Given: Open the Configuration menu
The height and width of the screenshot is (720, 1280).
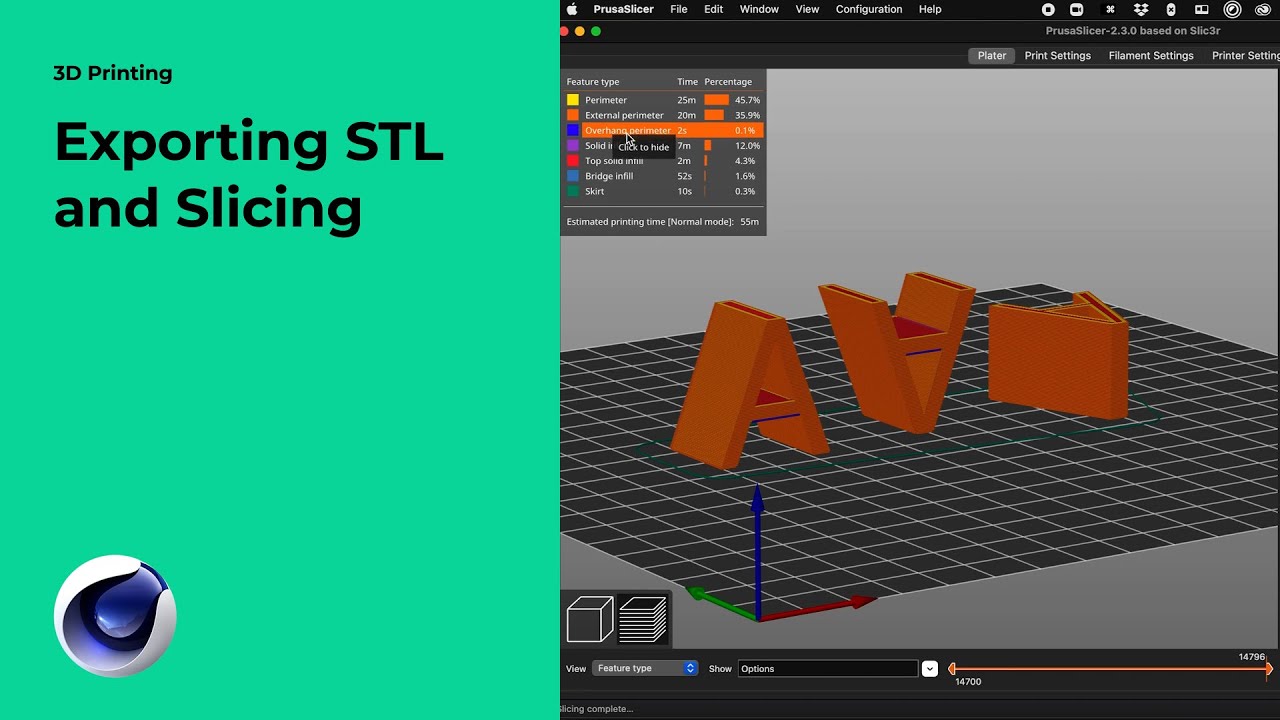Looking at the screenshot, I should [869, 9].
